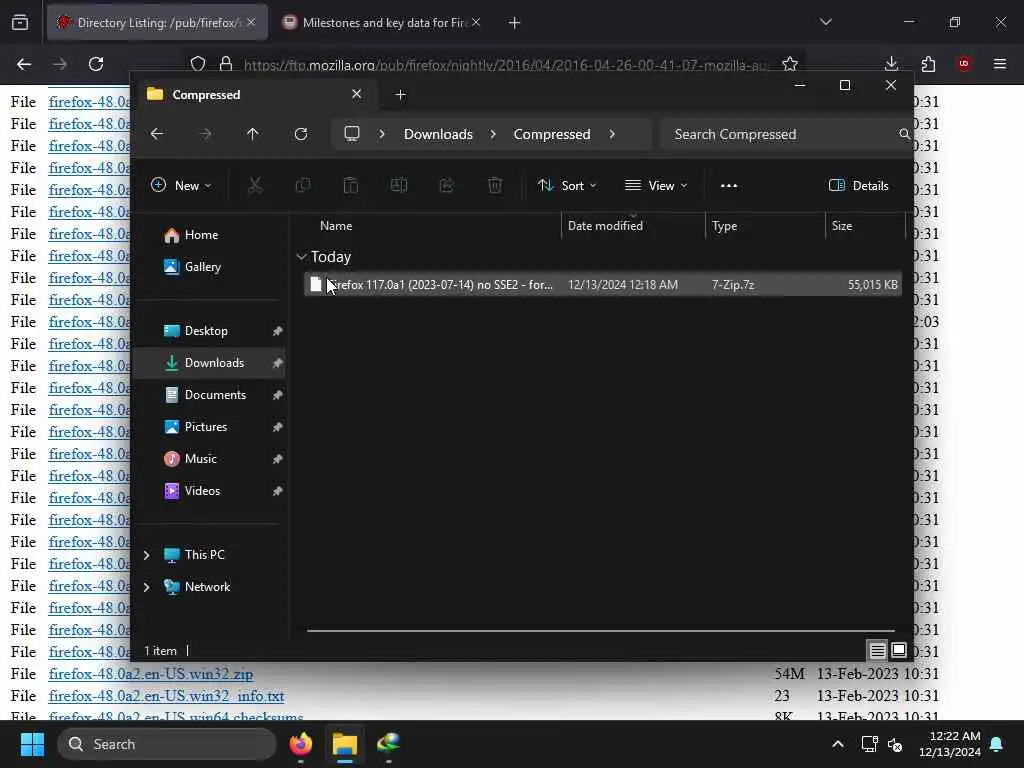Click the Downloads breadcrumb segment
Viewport: 1024px width, 768px height.
(x=438, y=134)
